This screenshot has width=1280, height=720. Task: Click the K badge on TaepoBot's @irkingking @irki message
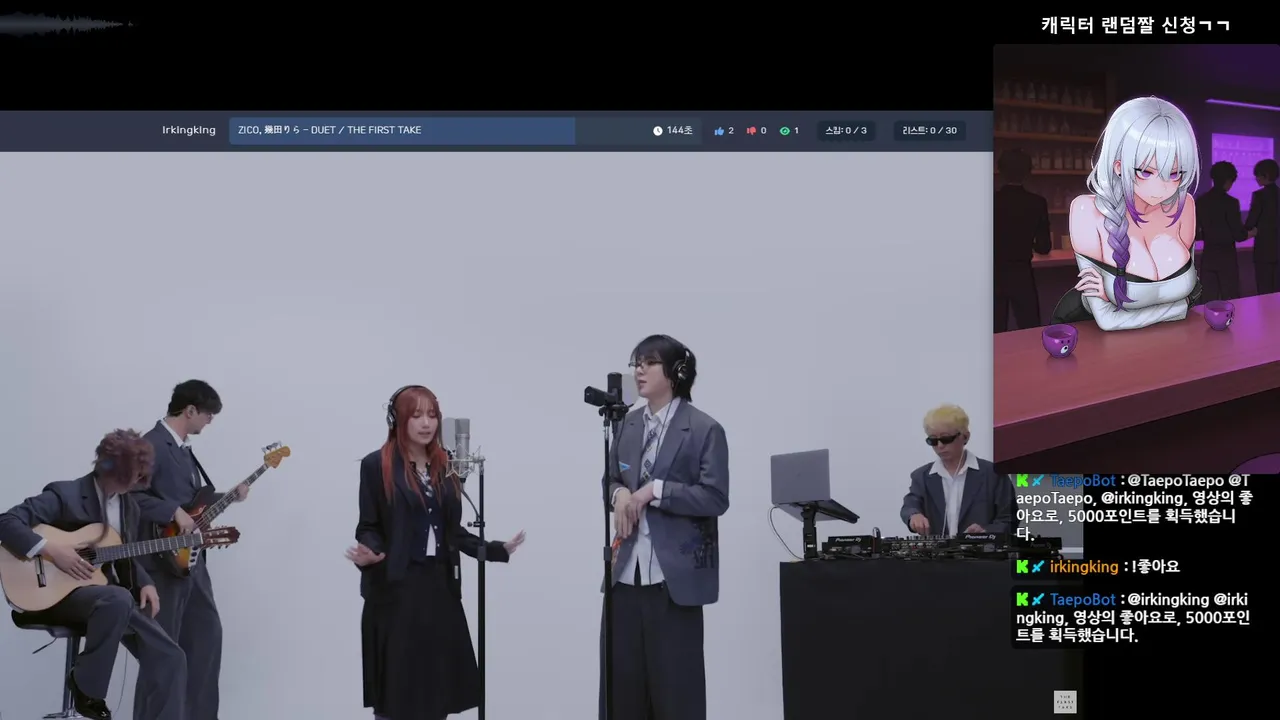(x=1022, y=599)
